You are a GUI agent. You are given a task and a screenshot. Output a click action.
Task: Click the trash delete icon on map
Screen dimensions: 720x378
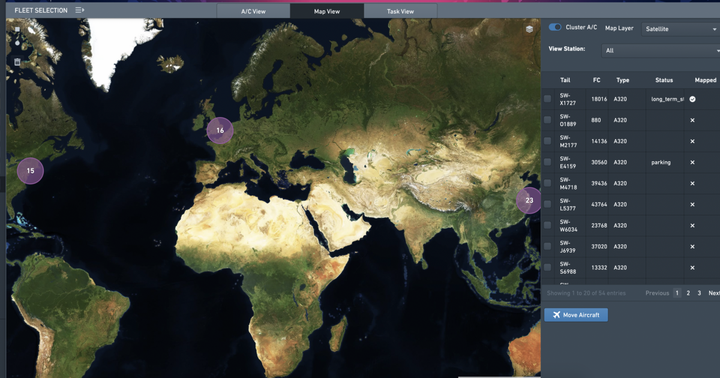click(x=17, y=62)
